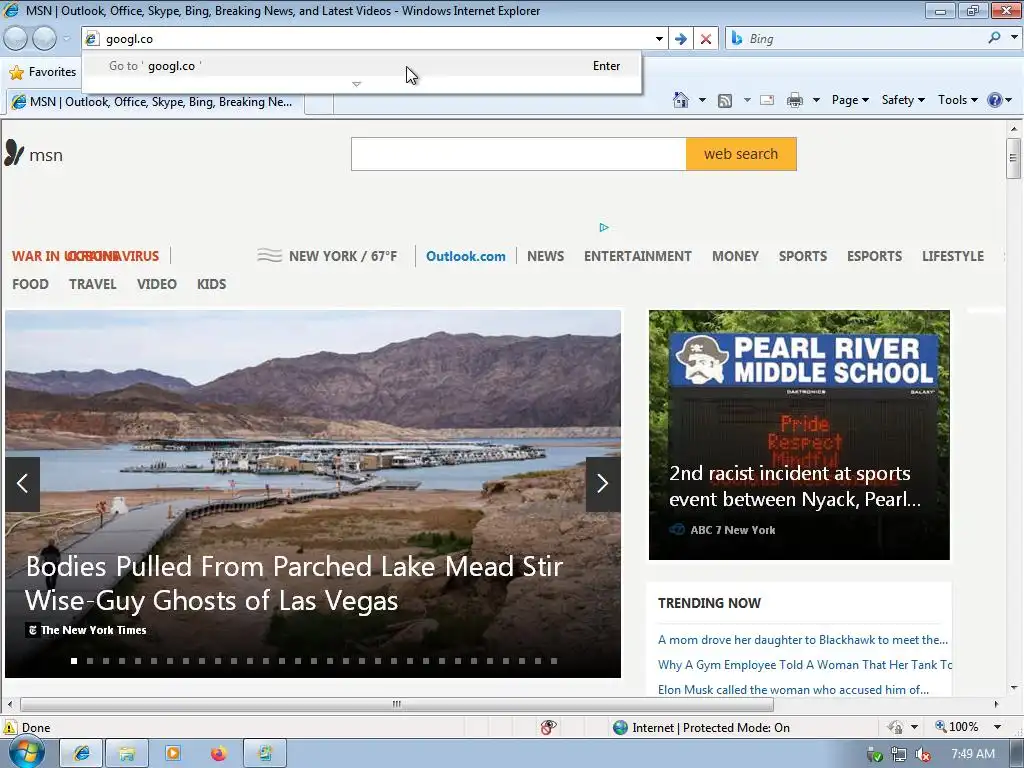This screenshot has width=1024, height=768.
Task: Open the Tools menu
Action: (x=957, y=100)
